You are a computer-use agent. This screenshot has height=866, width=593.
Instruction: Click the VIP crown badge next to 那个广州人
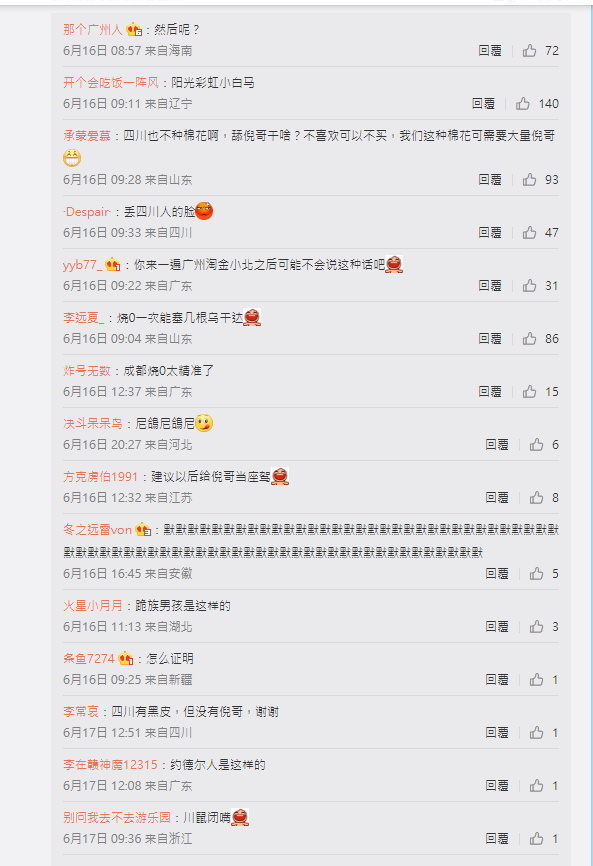134,29
